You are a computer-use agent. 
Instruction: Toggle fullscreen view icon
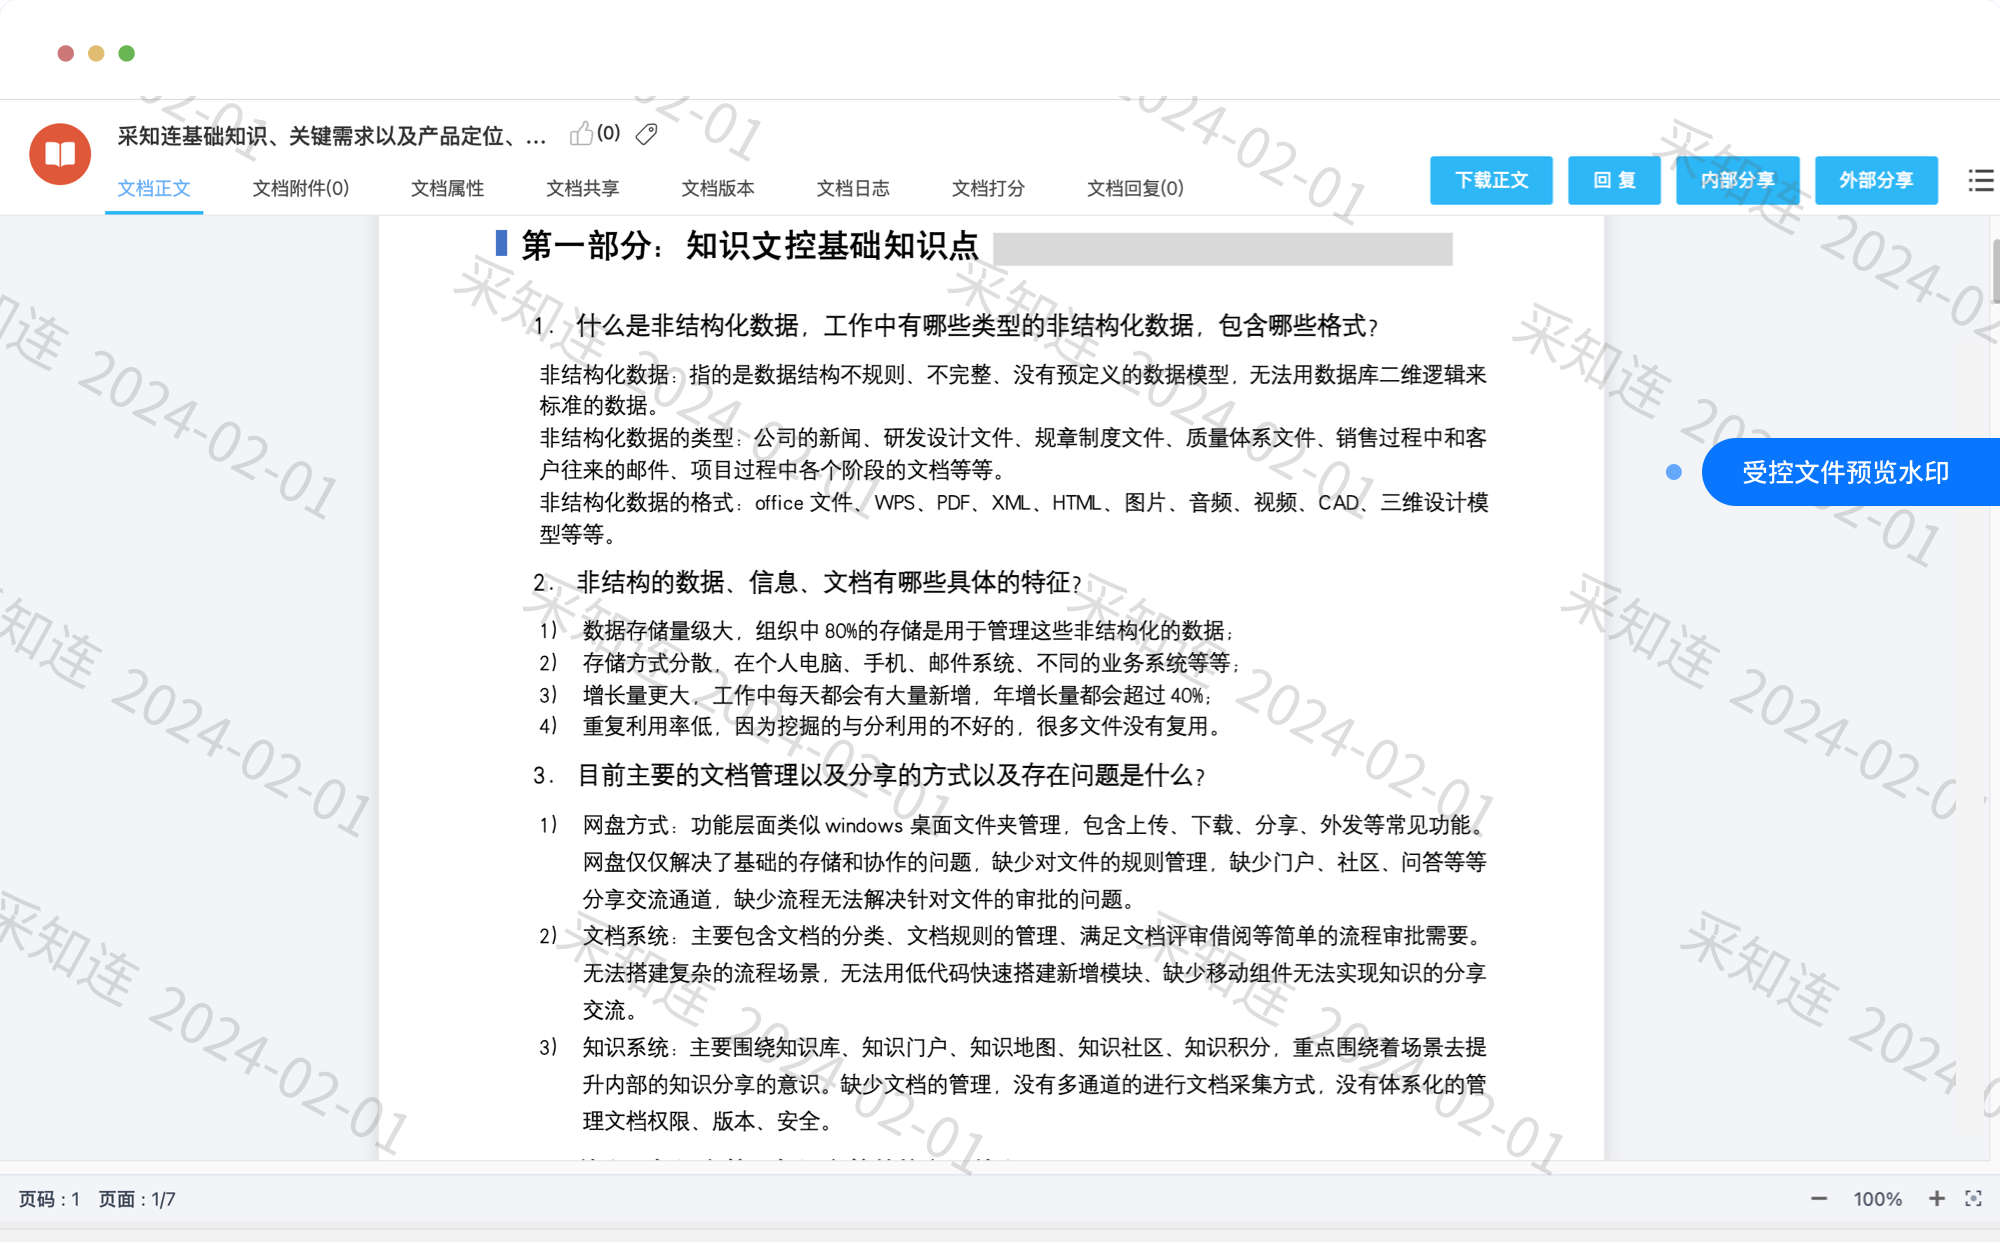pyautogui.click(x=1973, y=1198)
